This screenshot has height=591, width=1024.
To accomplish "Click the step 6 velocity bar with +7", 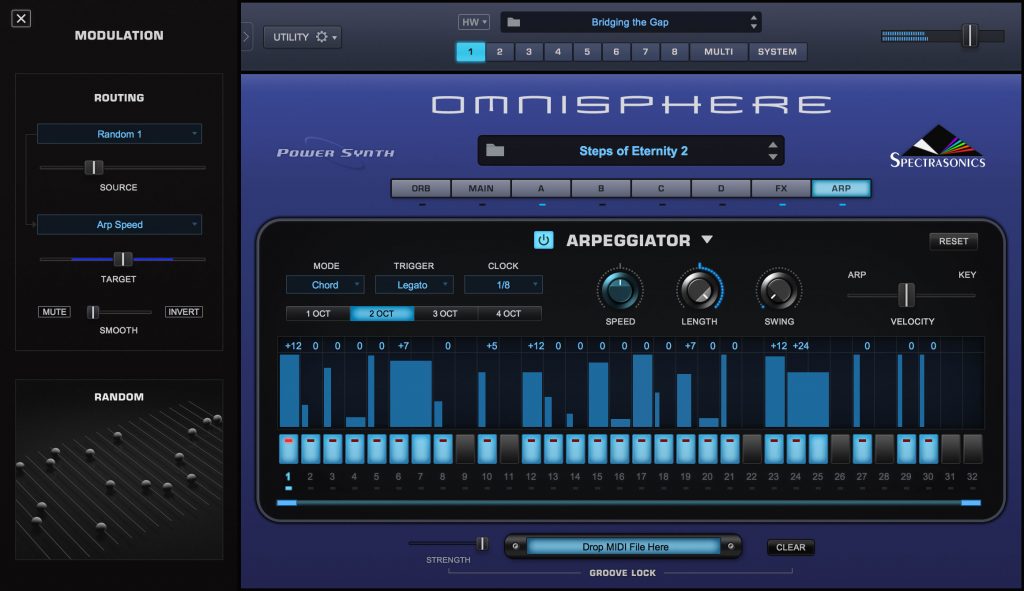I will tap(411, 394).
